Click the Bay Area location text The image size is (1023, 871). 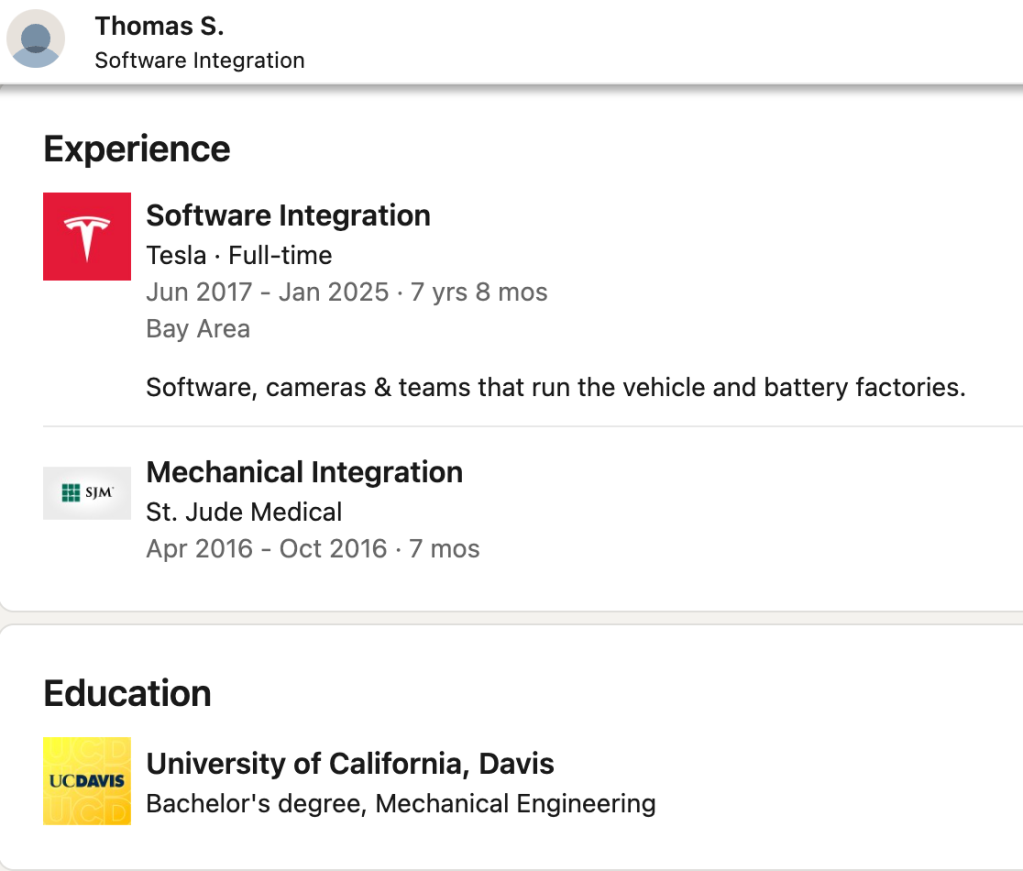(x=198, y=329)
